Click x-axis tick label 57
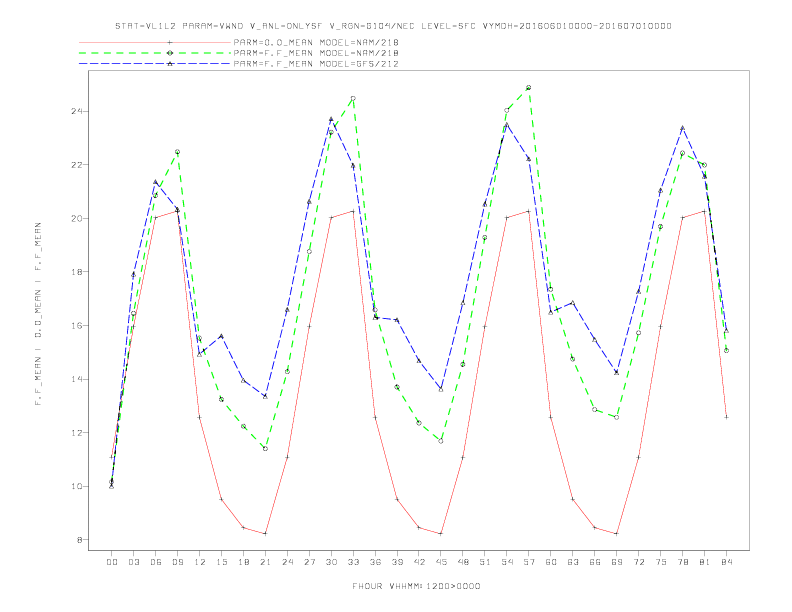 [529, 562]
